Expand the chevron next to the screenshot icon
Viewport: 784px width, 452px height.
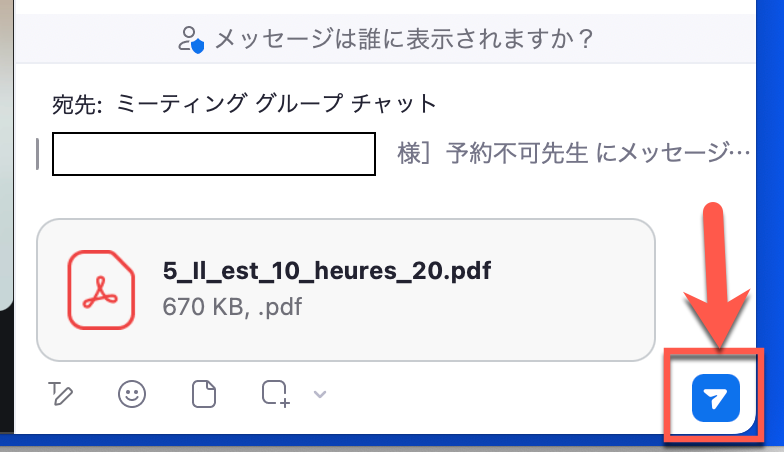(320, 394)
